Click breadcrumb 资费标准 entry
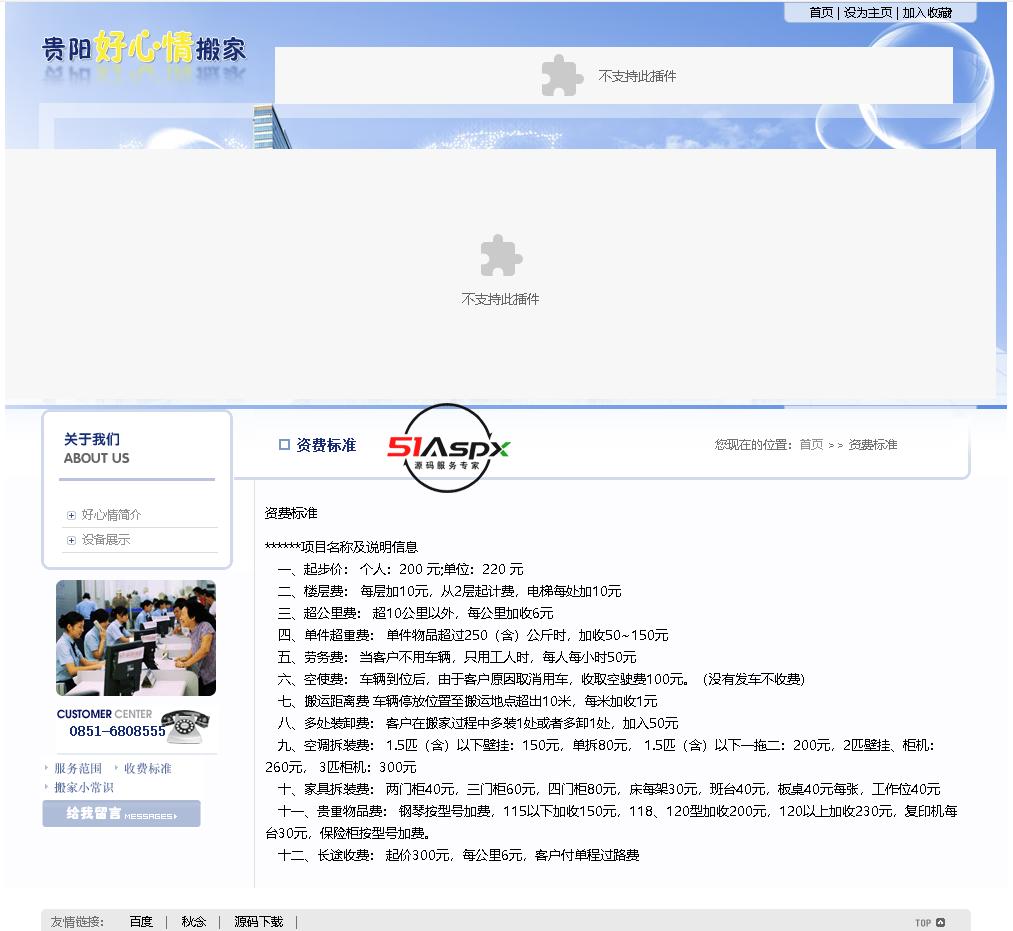The image size is (1013, 931). coord(873,445)
